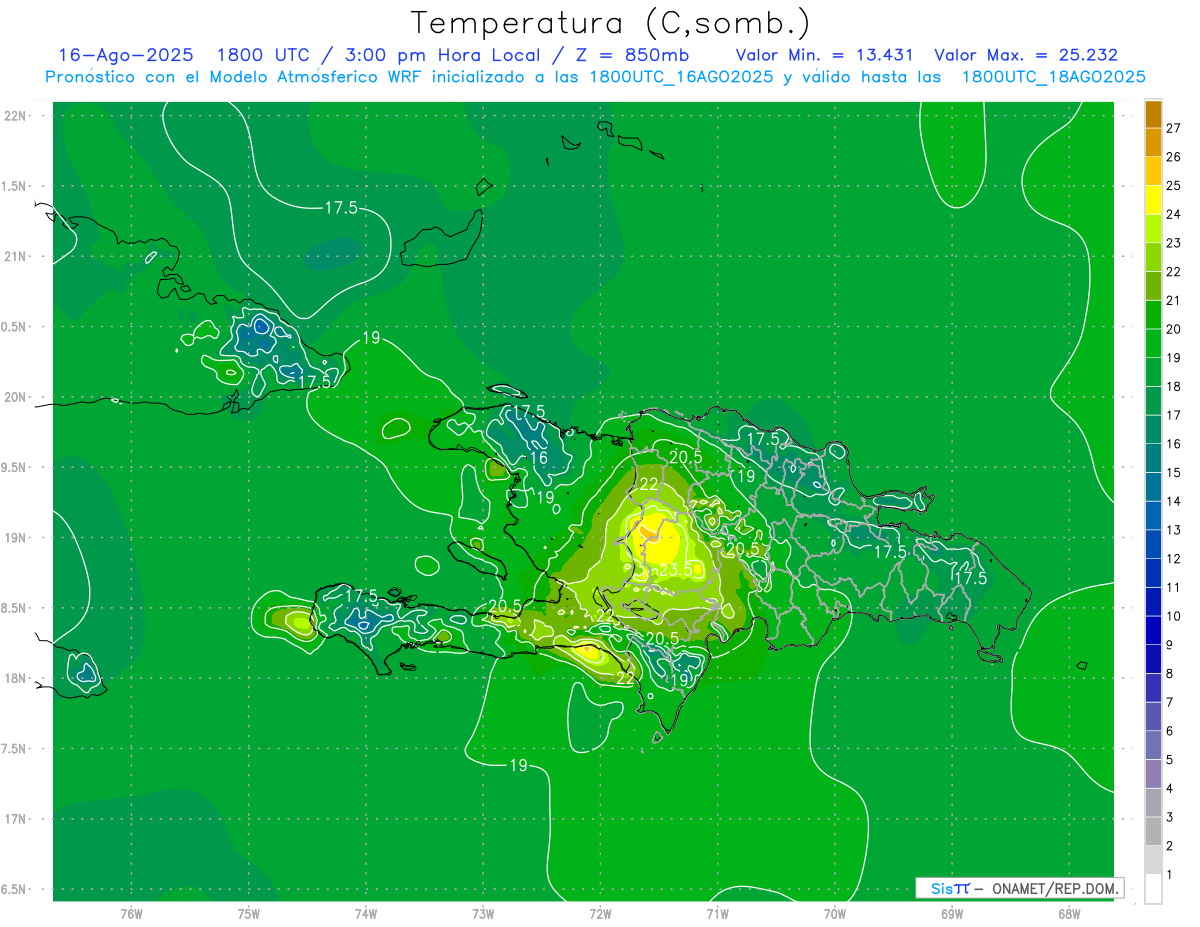
Task: Click the teal colorbar segment between 15 and 16
Action: [x=1153, y=458]
